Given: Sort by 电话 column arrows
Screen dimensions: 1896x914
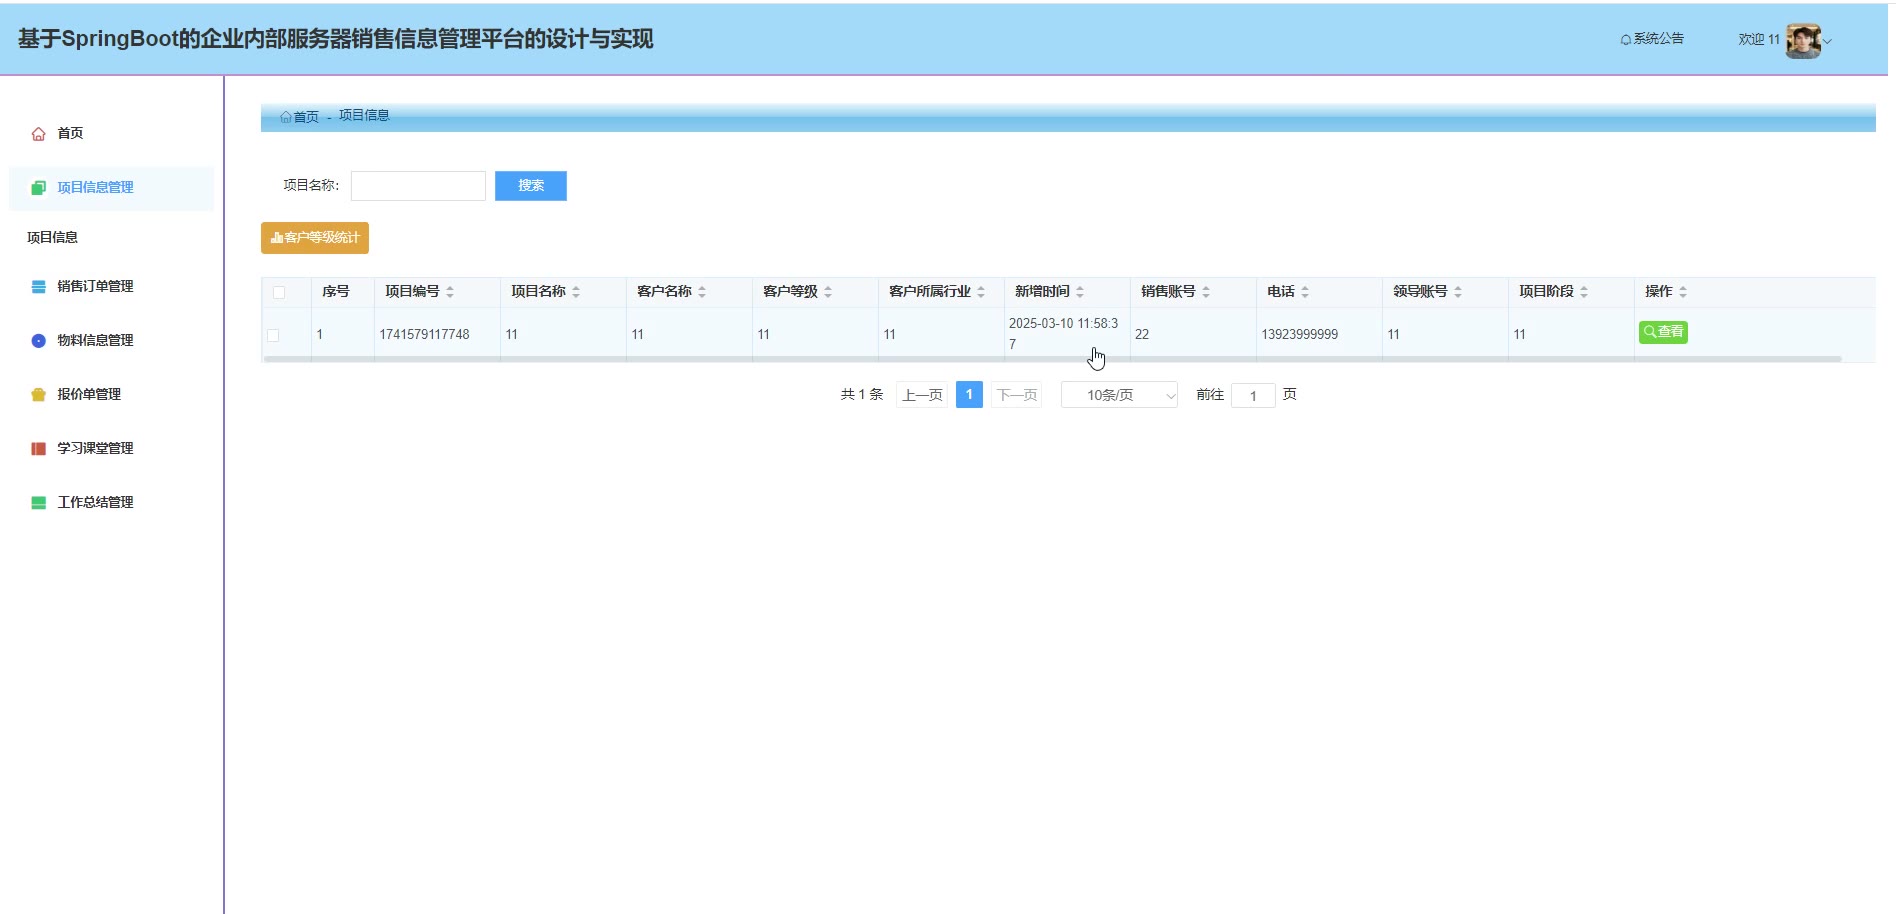Looking at the screenshot, I should [x=1305, y=292].
